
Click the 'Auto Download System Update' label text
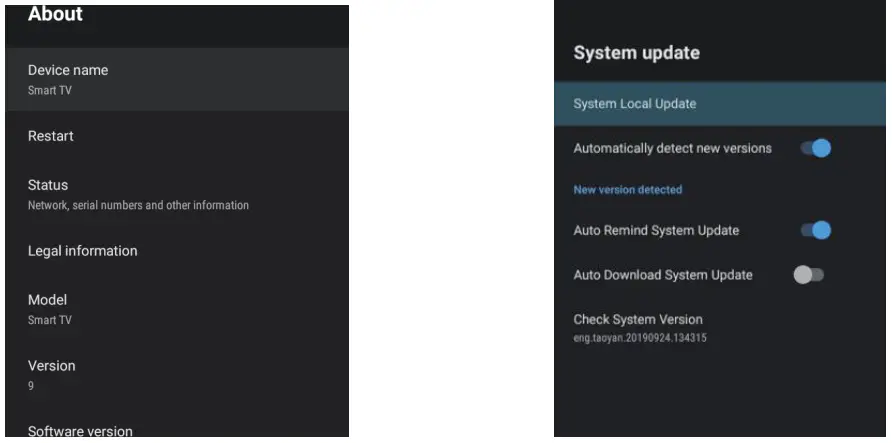(663, 274)
